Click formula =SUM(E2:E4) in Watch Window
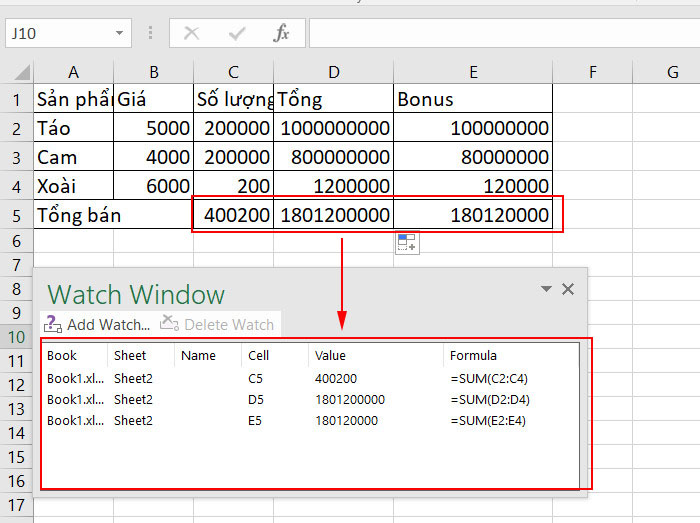This screenshot has width=700, height=523. coord(488,420)
